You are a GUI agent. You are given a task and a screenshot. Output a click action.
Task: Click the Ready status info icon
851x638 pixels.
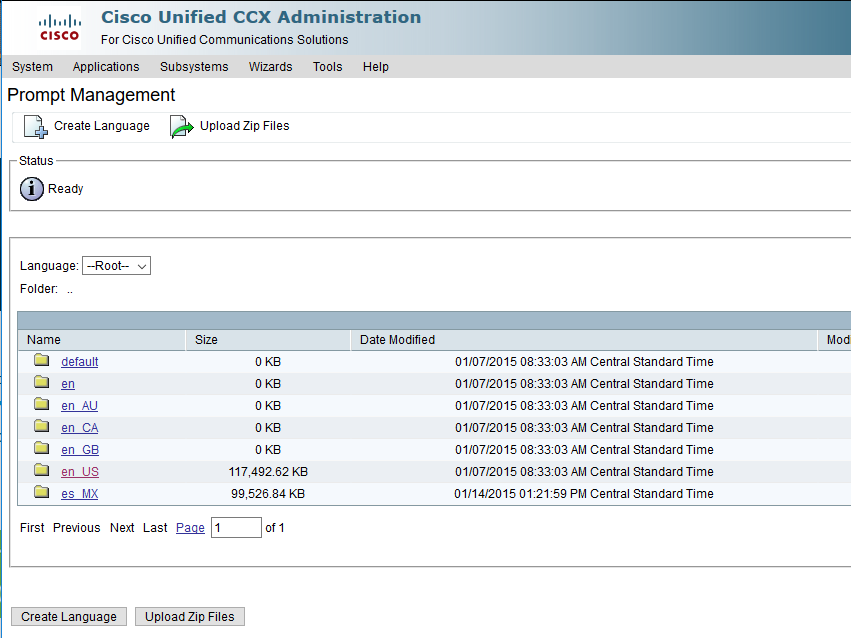31,189
